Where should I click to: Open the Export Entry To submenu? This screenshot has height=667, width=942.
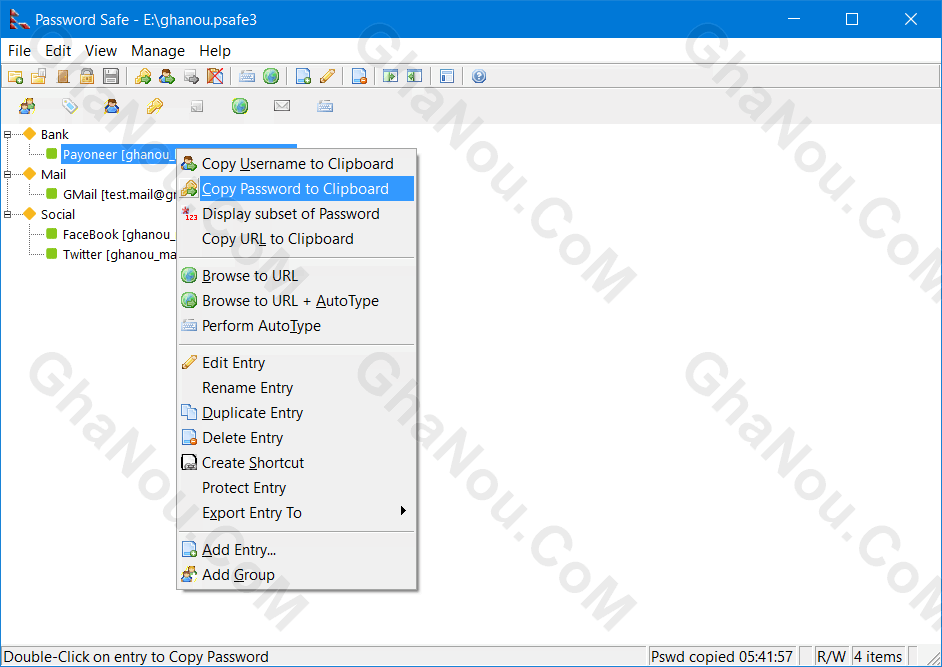tap(297, 513)
